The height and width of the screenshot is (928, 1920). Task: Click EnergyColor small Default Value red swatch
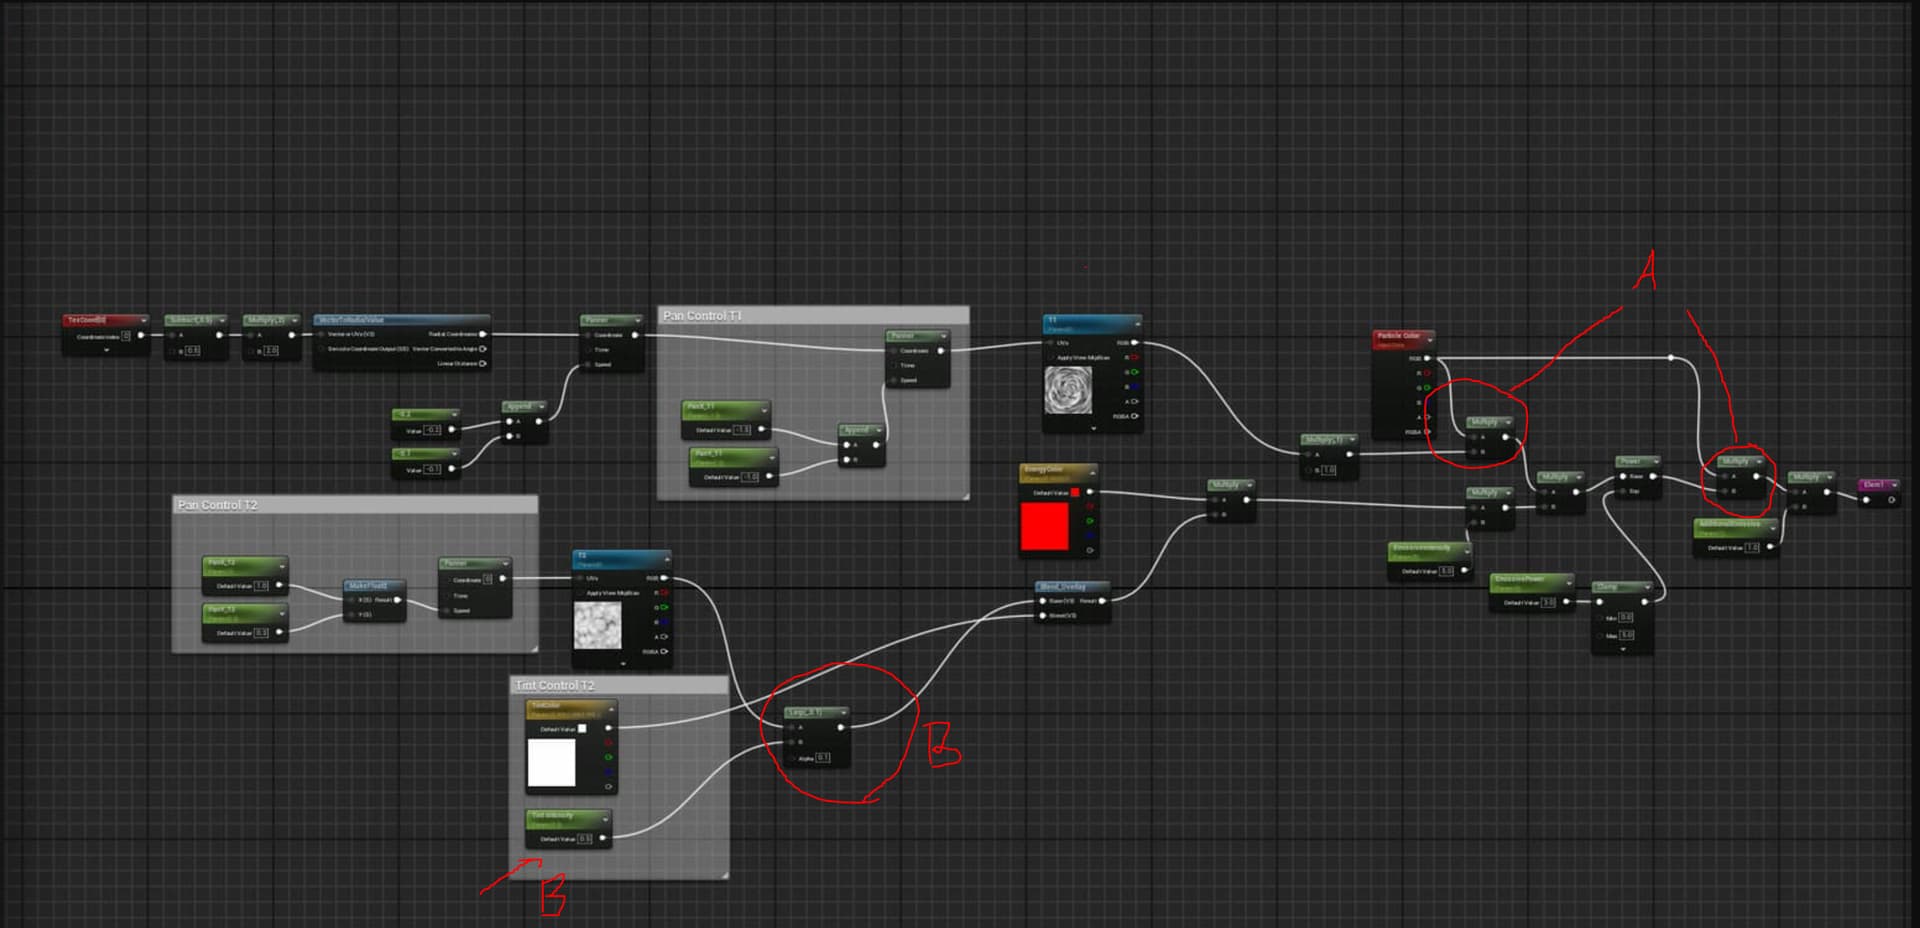1075,492
